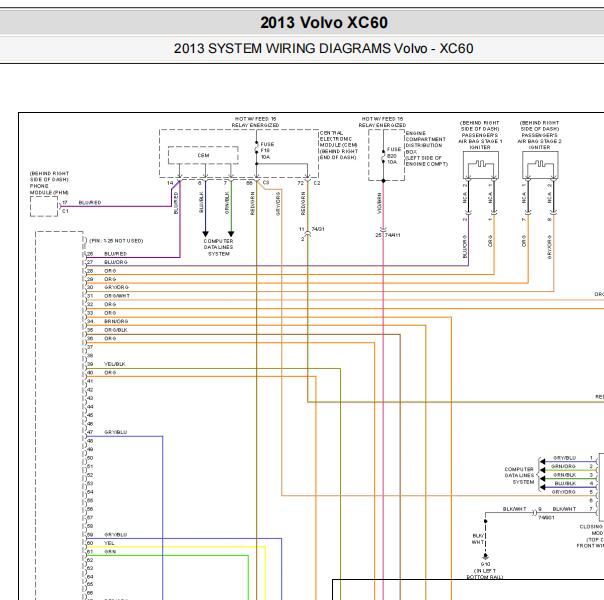Click the "2013 SYSTEM WIRING DIAGRAMS Volvo - XC60" subtitle
The image size is (604, 600).
[x=324, y=49]
